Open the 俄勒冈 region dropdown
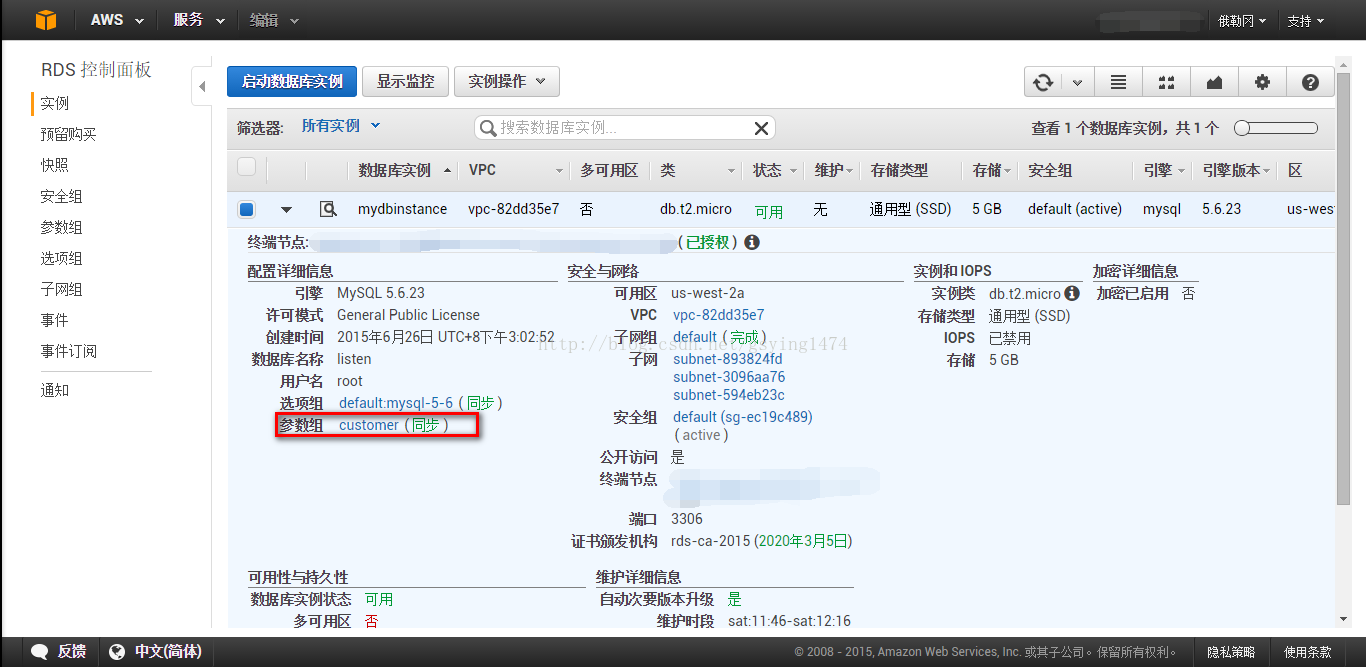This screenshot has height=667, width=1366. click(x=1242, y=21)
